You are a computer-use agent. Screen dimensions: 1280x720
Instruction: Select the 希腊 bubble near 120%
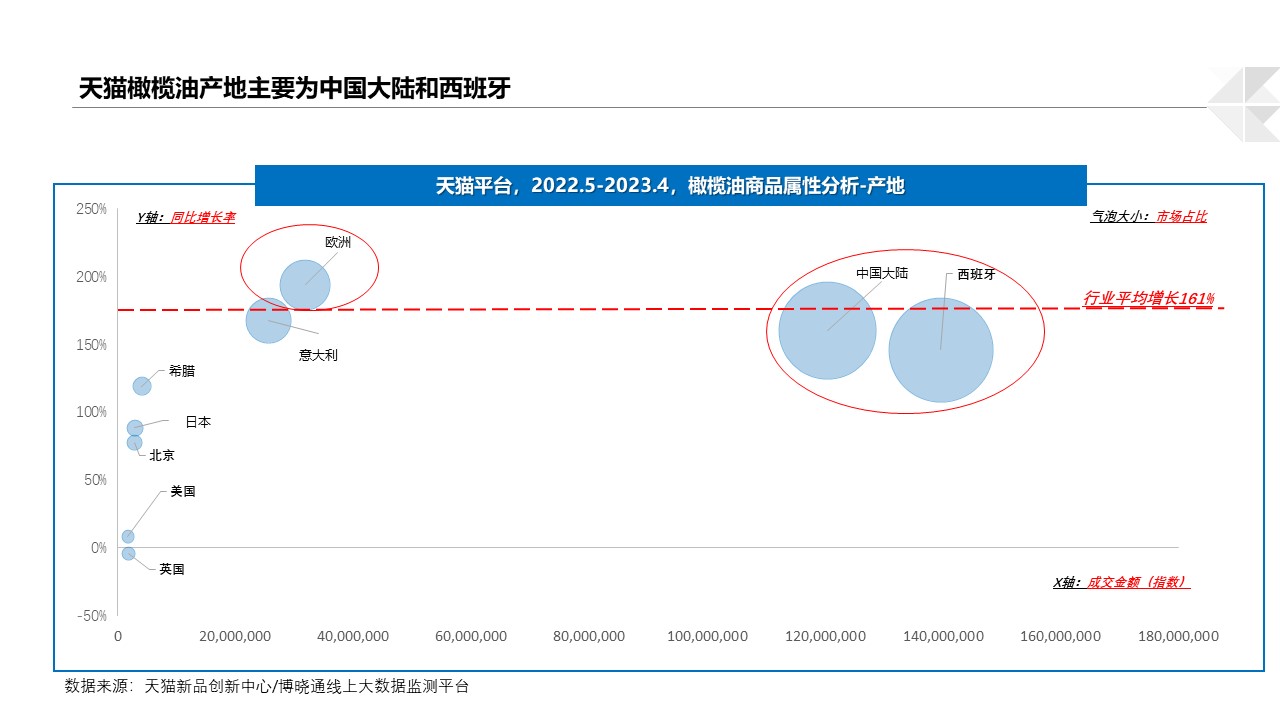click(x=142, y=386)
